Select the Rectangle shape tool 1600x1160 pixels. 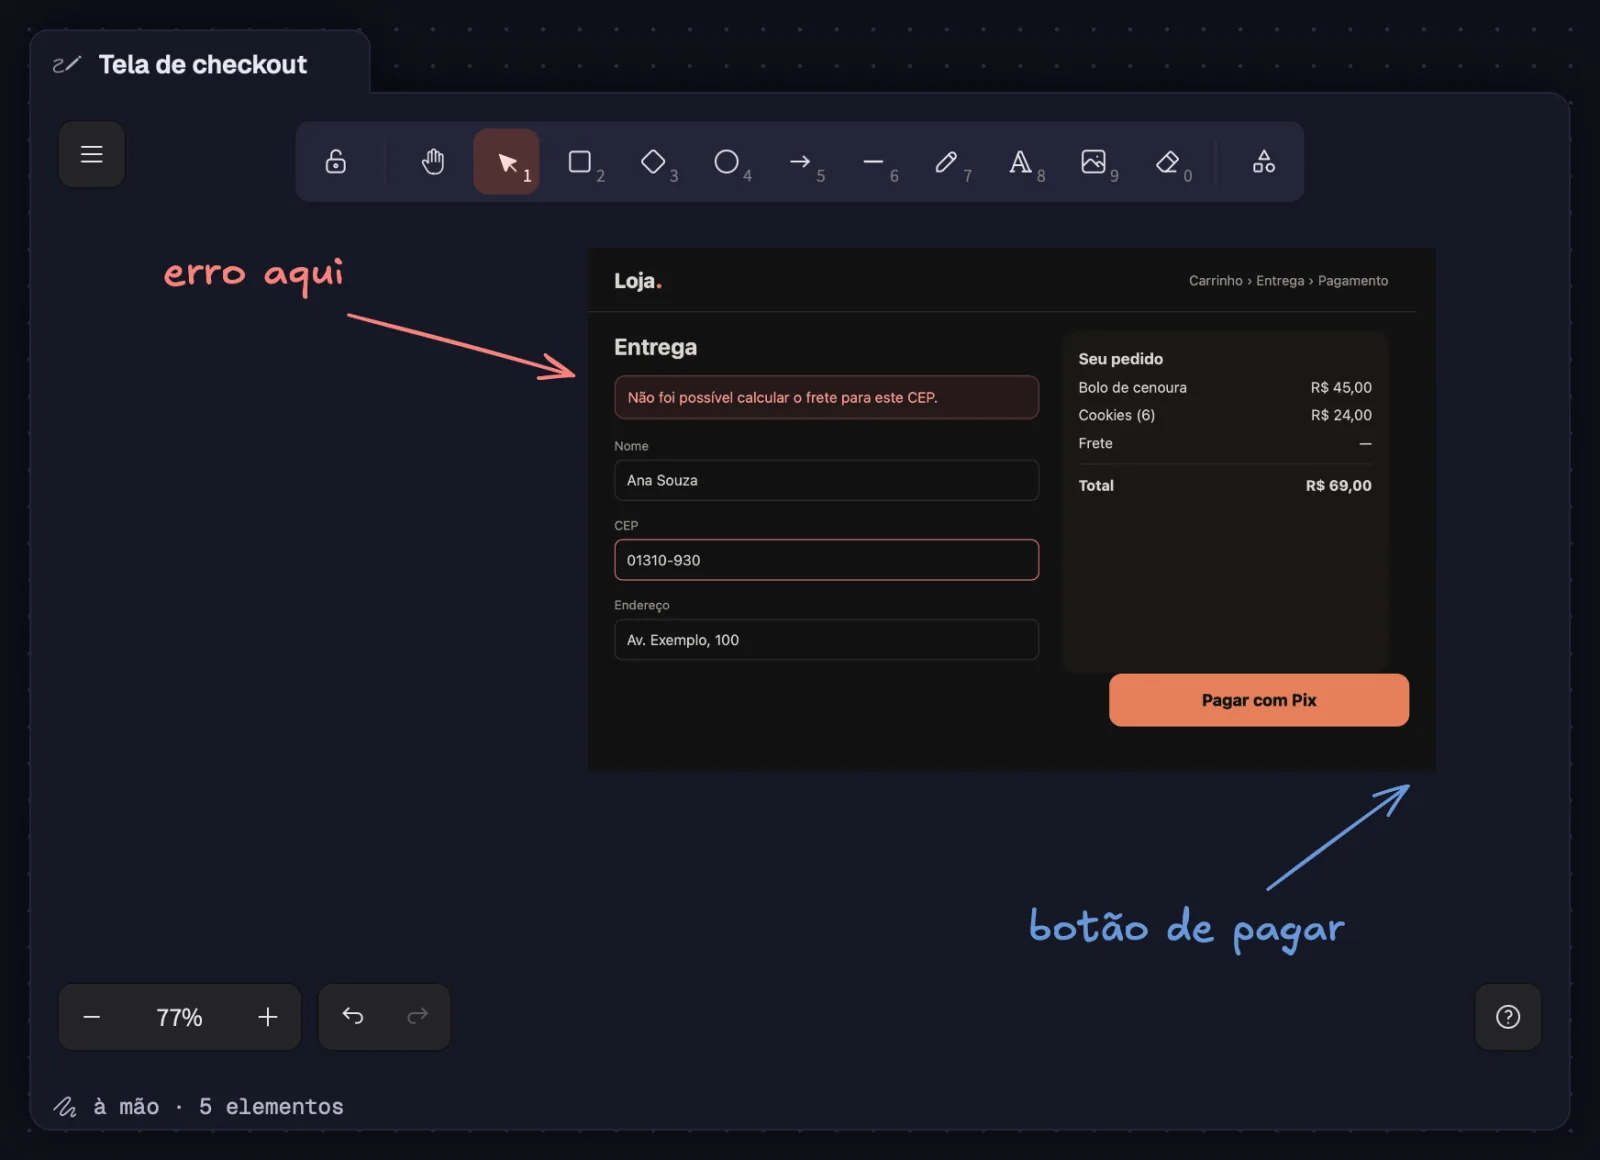coord(580,162)
